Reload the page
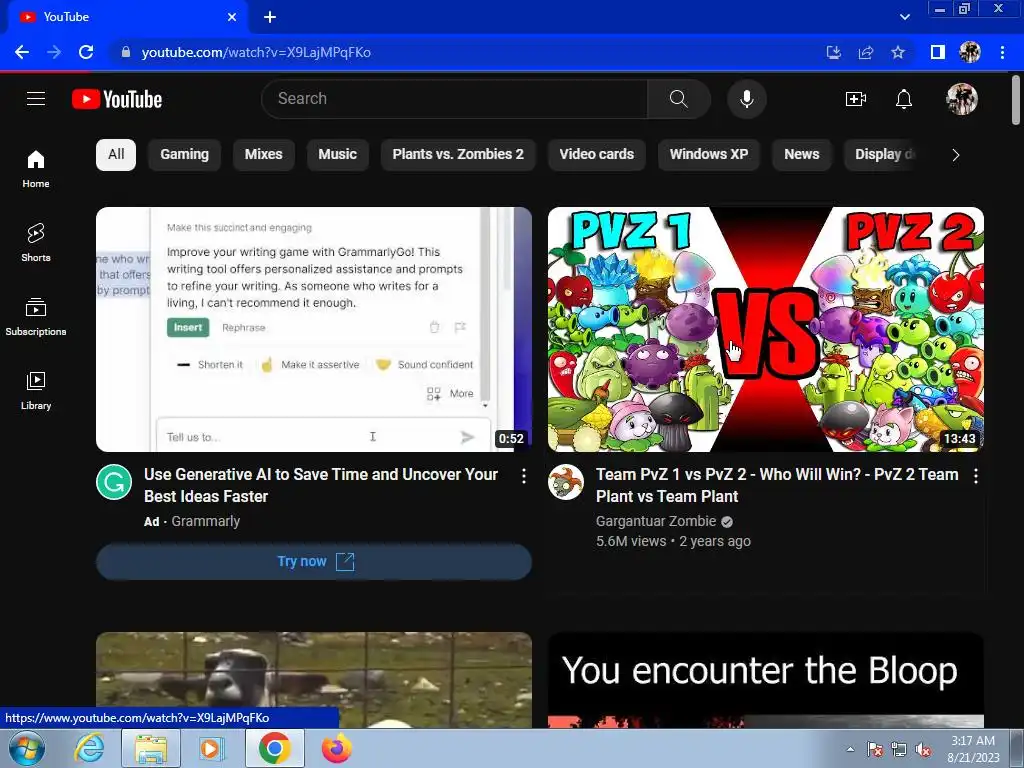 [86, 52]
